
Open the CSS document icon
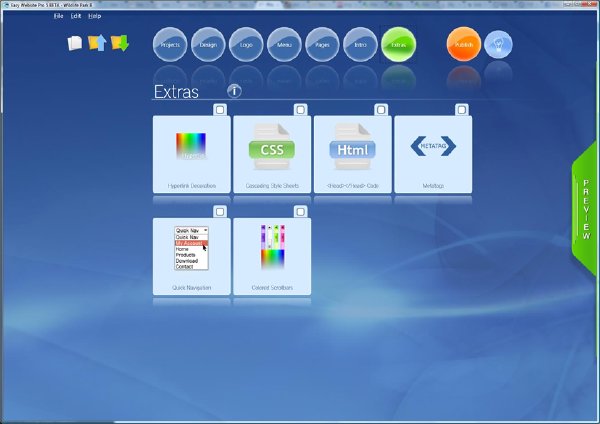[x=272, y=146]
